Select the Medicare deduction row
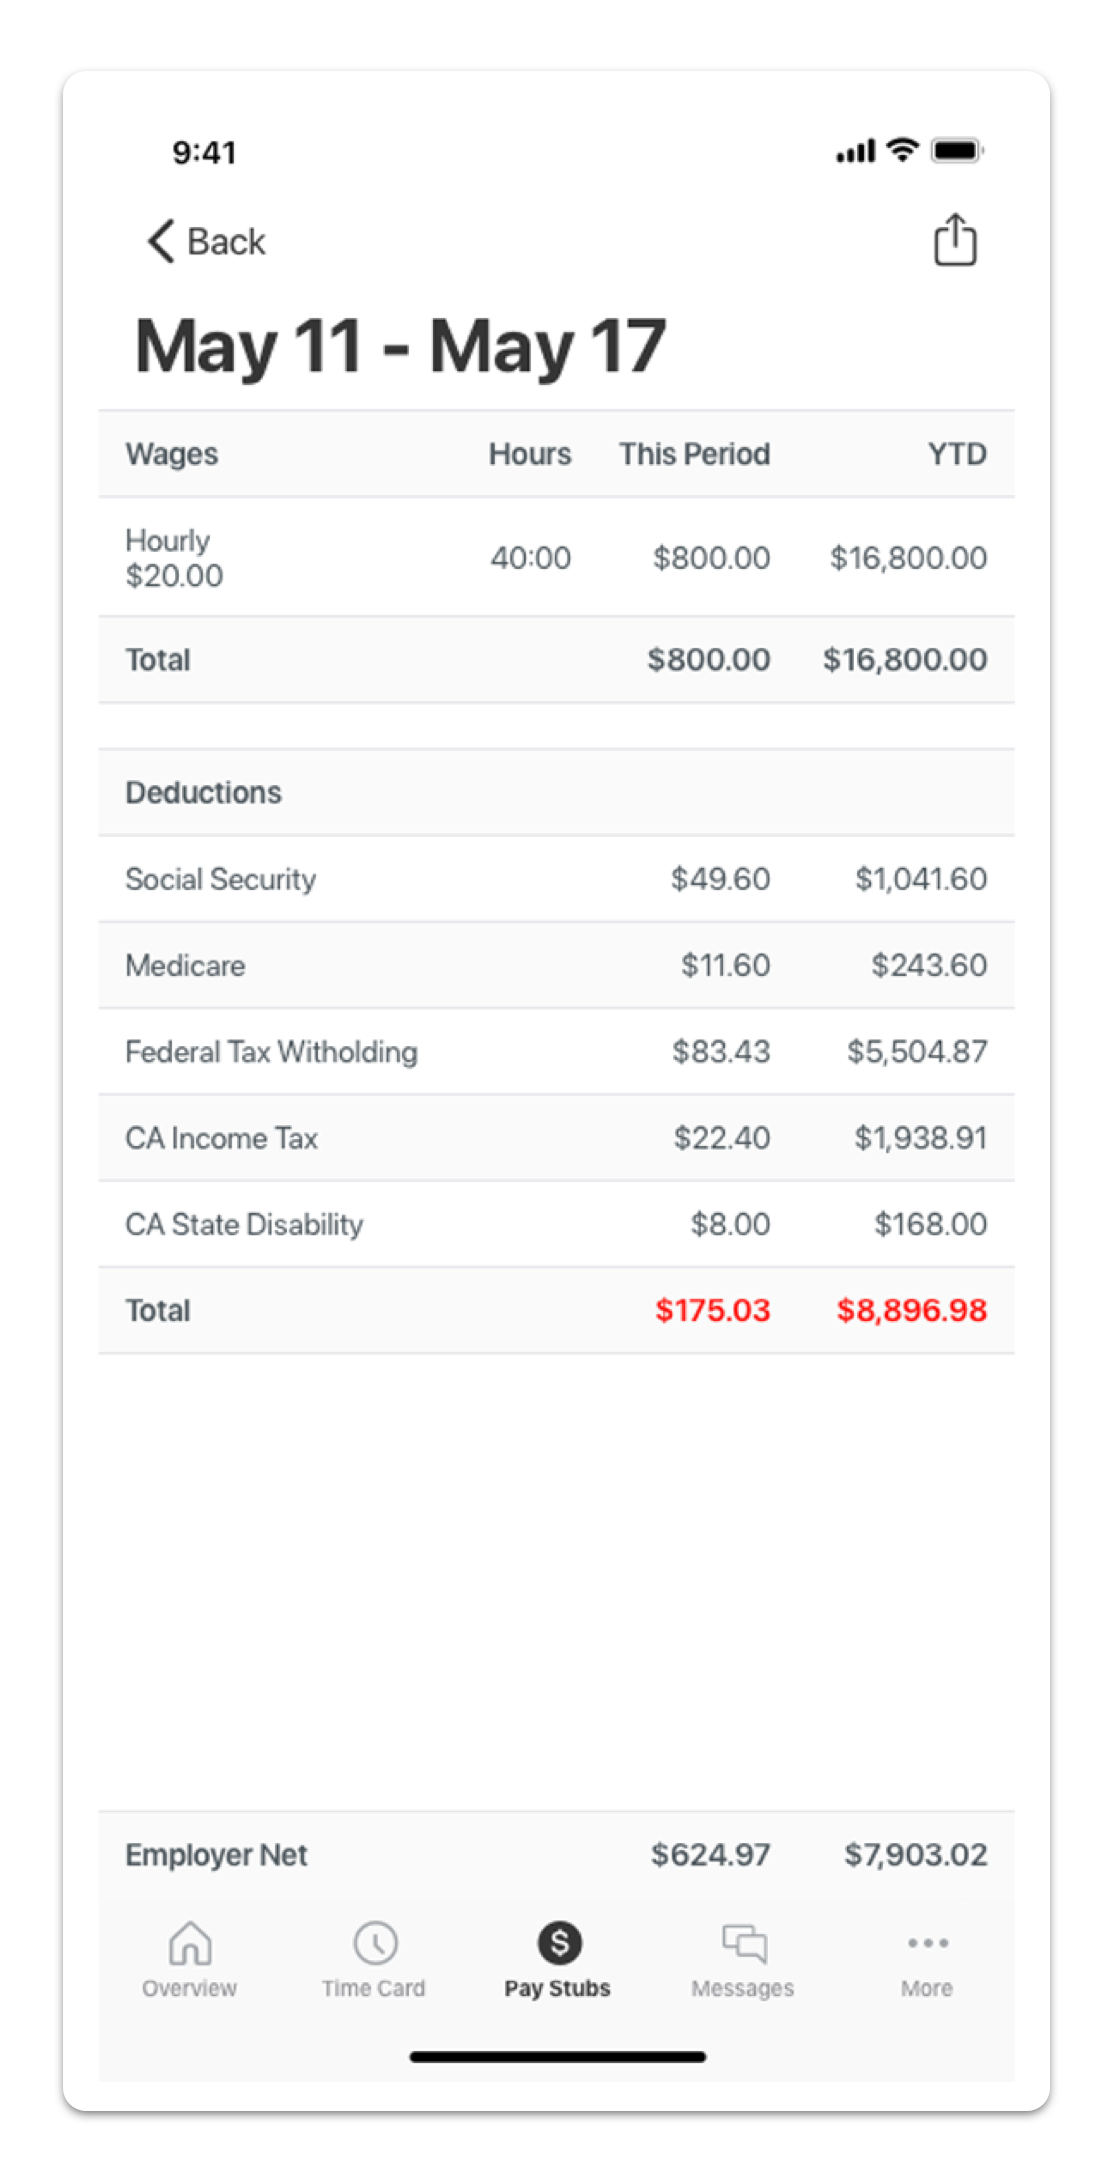1112x2184 pixels. [x=556, y=964]
